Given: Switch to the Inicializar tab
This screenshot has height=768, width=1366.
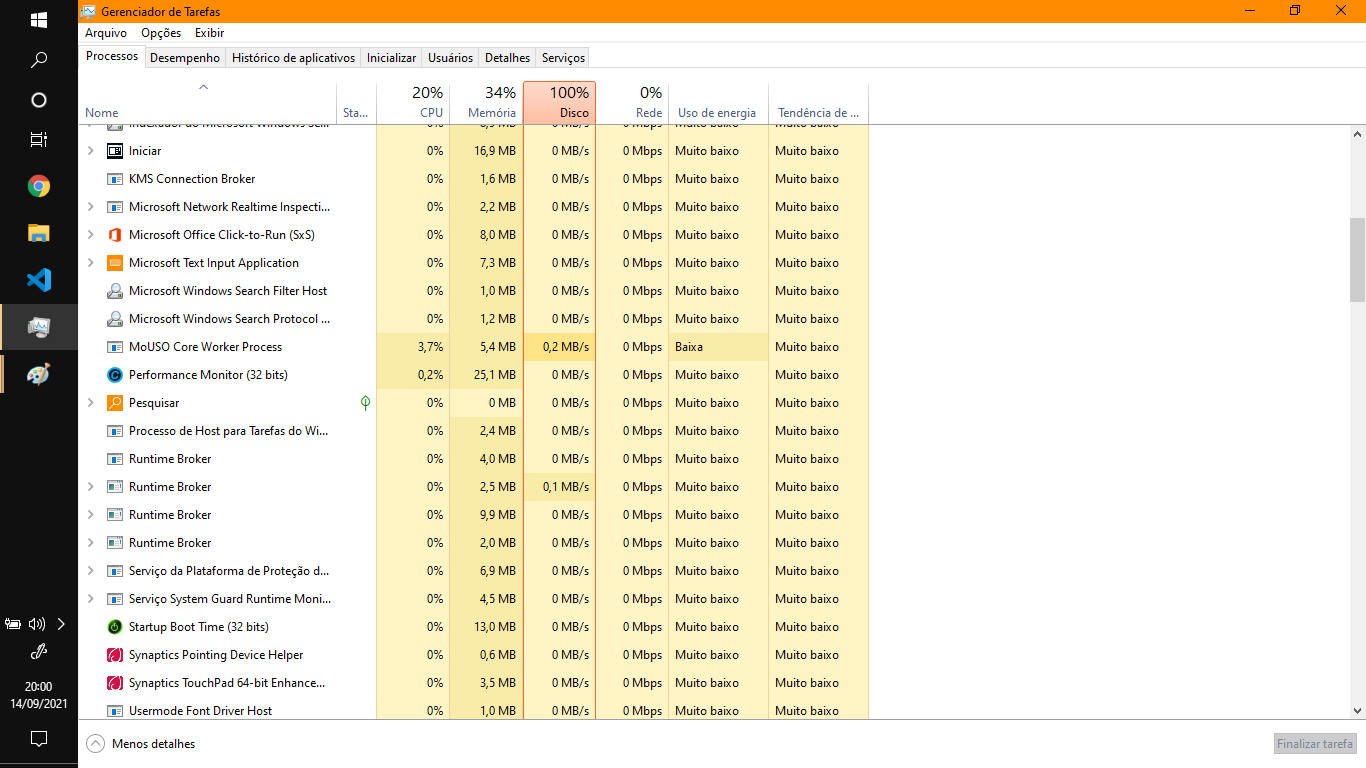Looking at the screenshot, I should 391,58.
